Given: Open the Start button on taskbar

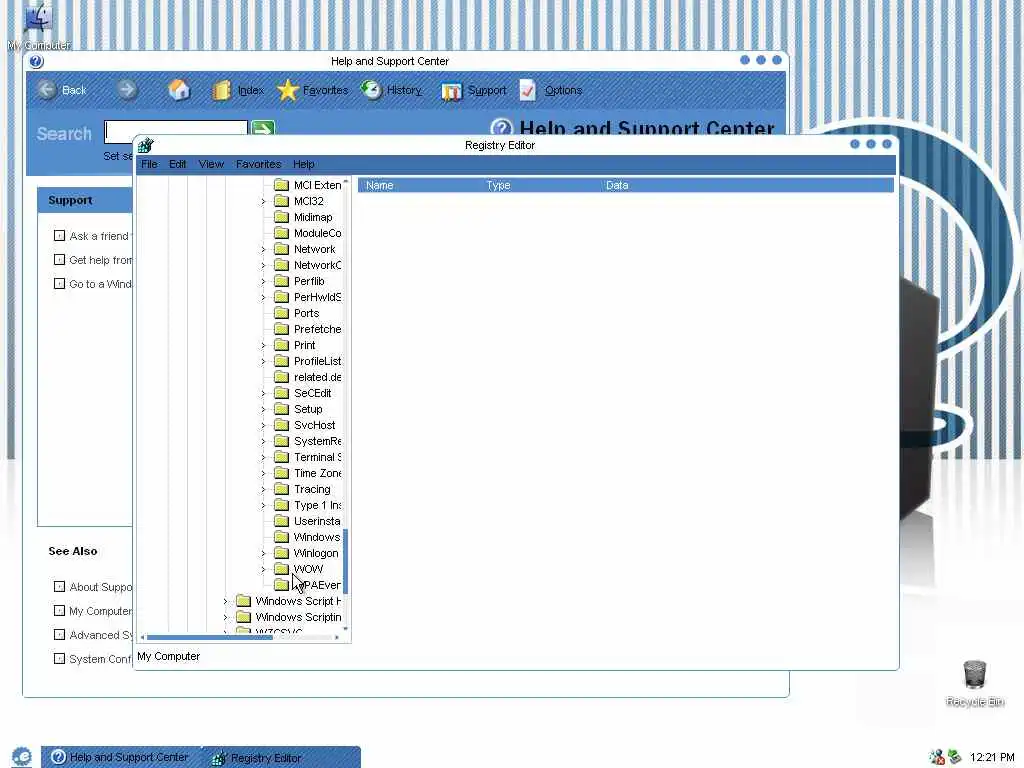Looking at the screenshot, I should pyautogui.click(x=22, y=757).
